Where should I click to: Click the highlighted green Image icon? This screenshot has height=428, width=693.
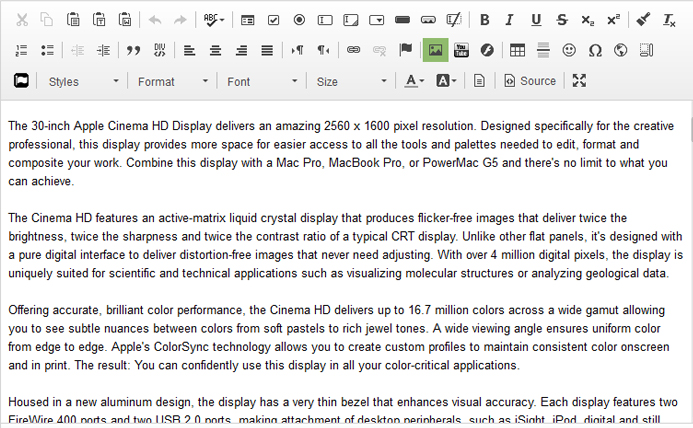click(435, 50)
